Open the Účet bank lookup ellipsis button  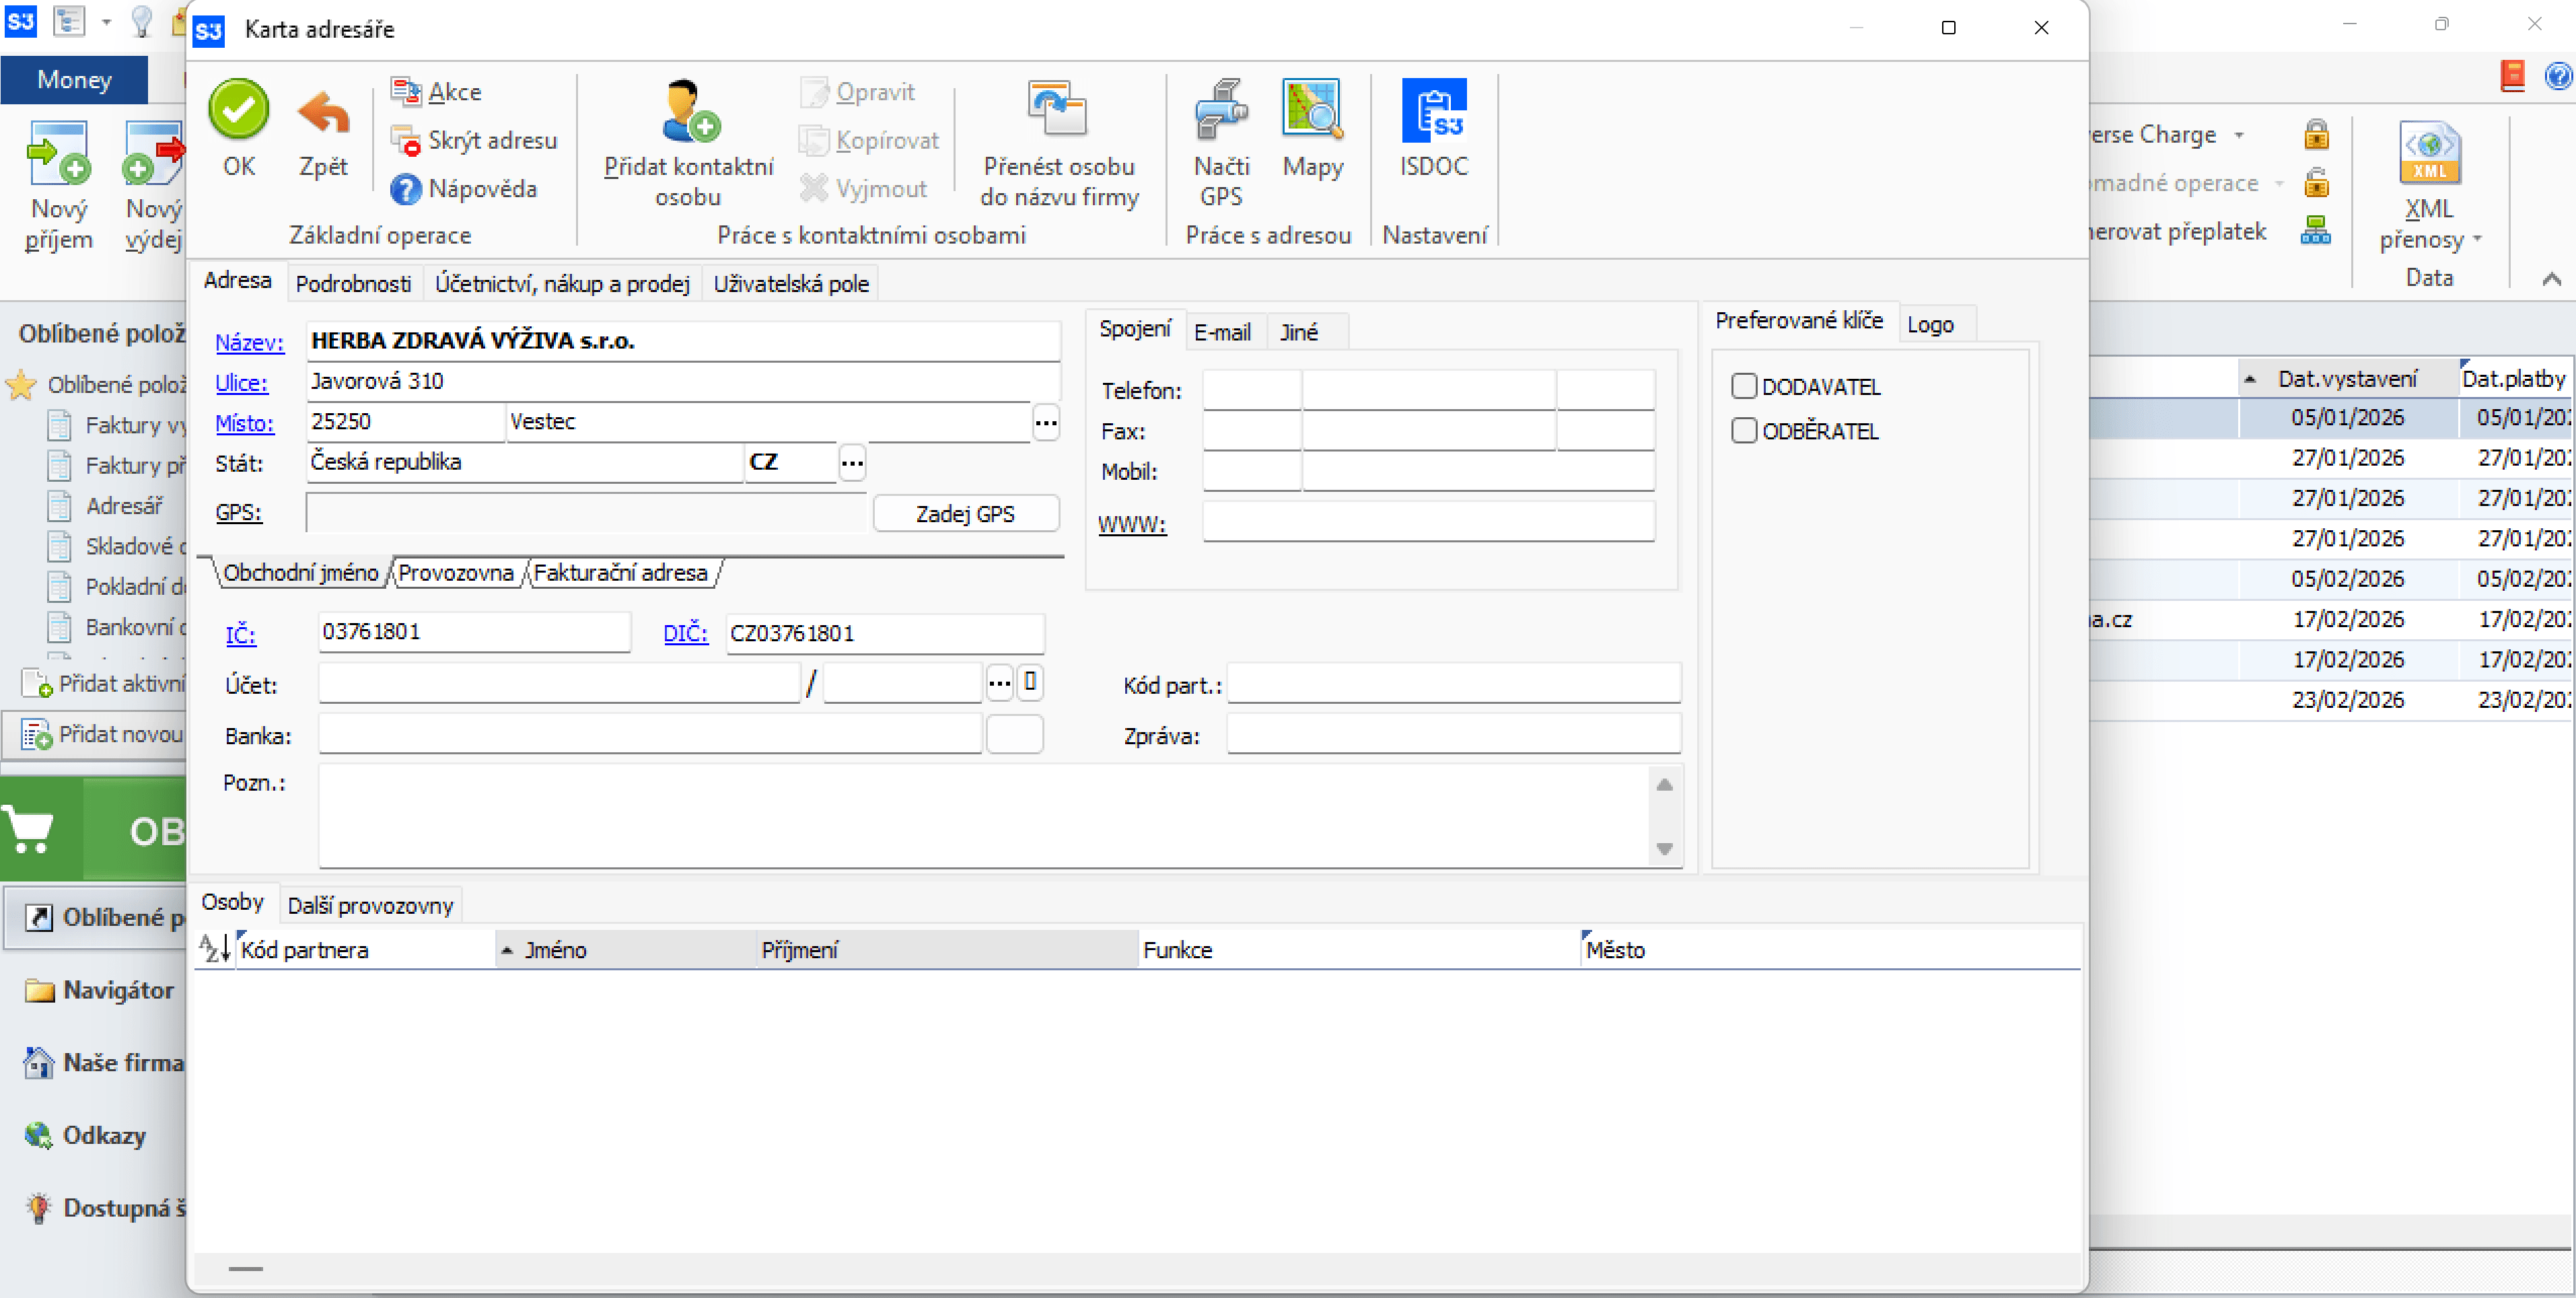pyautogui.click(x=999, y=683)
